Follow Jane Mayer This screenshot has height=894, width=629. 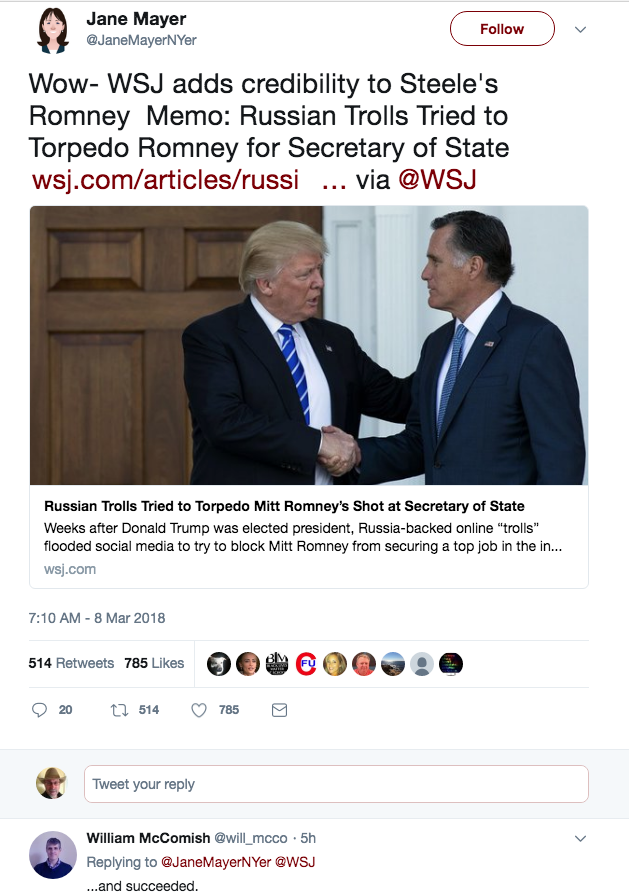tap(502, 29)
